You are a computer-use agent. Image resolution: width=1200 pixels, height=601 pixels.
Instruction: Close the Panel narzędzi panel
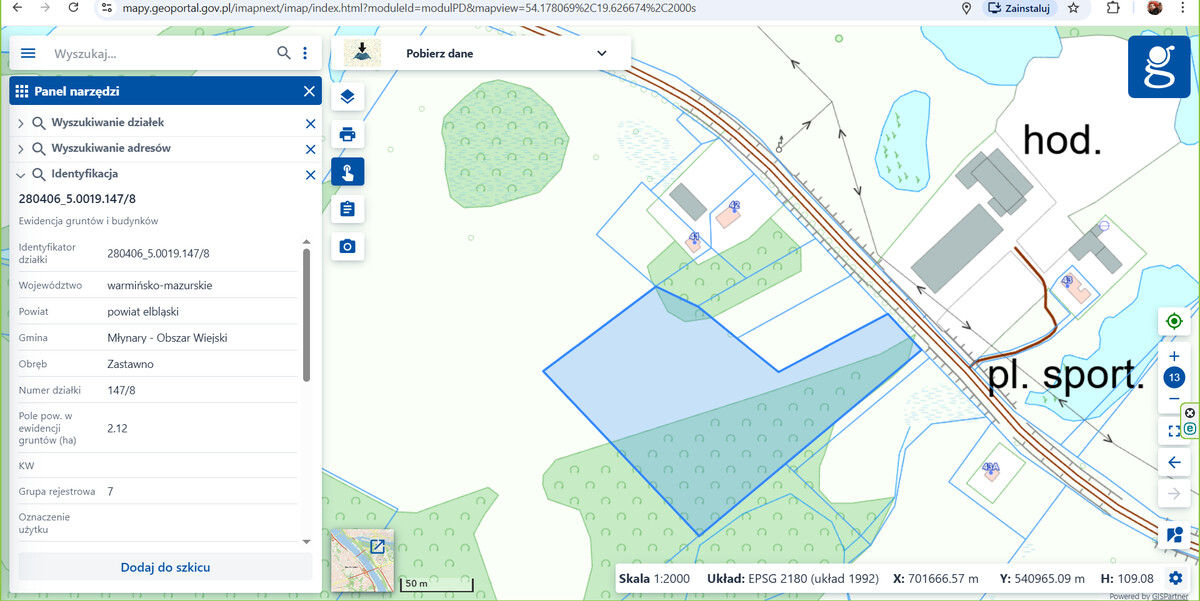click(x=309, y=91)
